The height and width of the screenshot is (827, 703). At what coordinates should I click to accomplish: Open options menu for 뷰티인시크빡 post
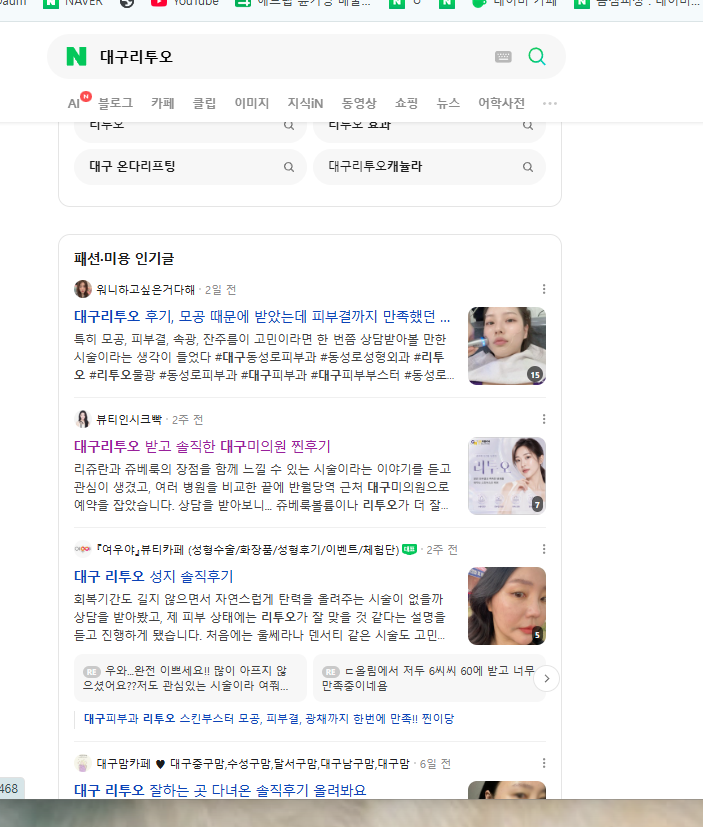coord(544,419)
